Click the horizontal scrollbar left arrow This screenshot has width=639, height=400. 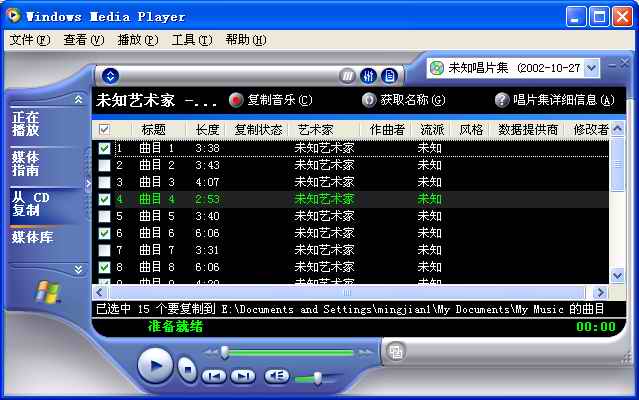[x=100, y=292]
